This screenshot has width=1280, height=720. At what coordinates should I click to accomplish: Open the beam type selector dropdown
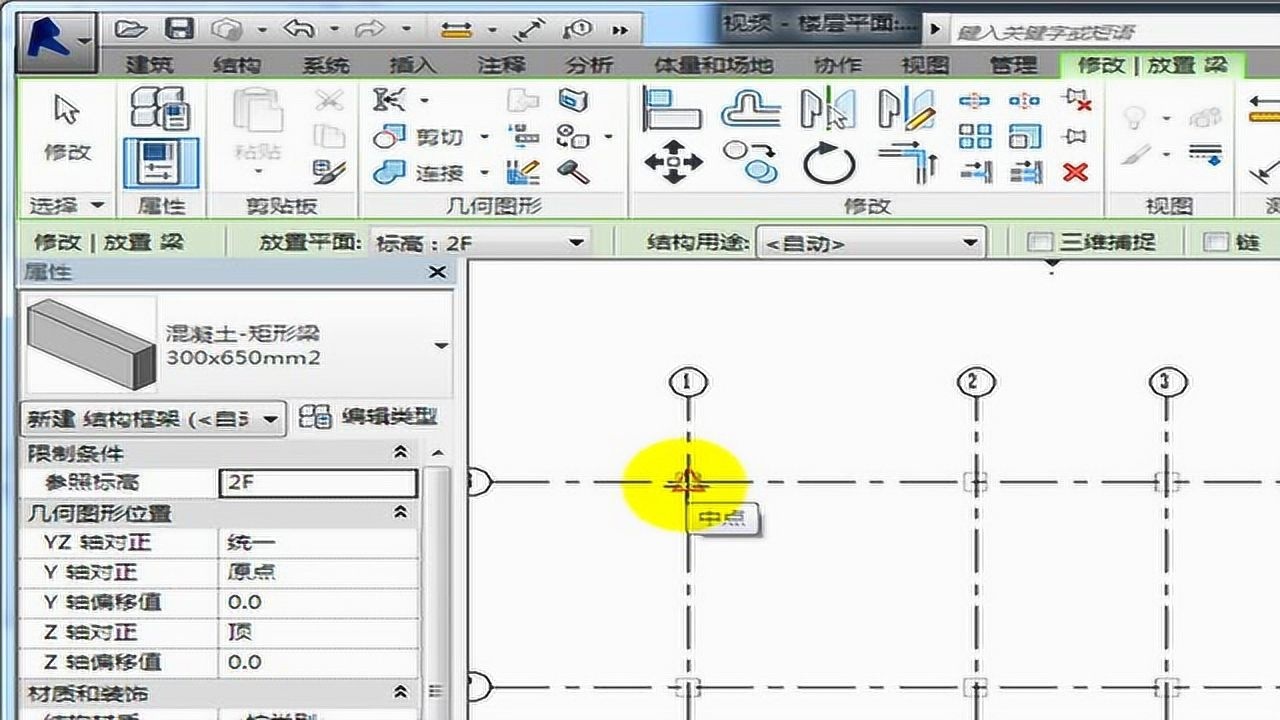(x=441, y=345)
